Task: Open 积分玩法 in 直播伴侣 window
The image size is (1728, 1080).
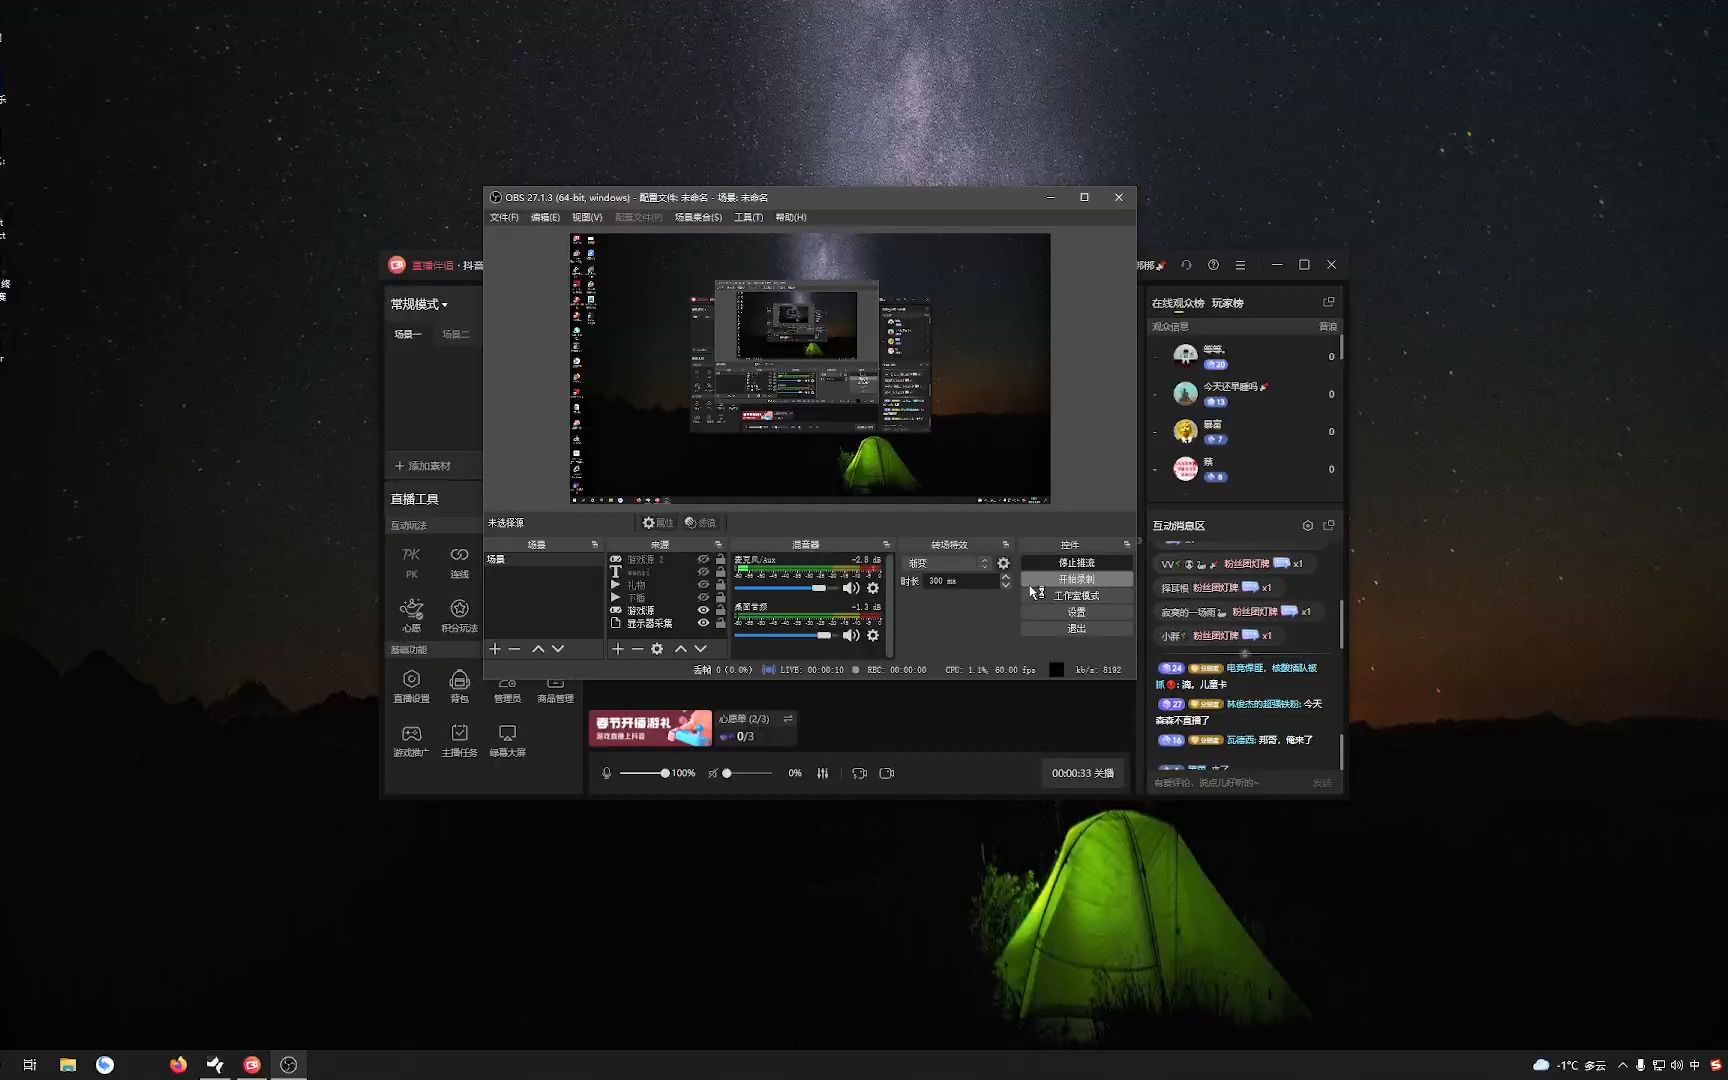Action: (x=459, y=615)
